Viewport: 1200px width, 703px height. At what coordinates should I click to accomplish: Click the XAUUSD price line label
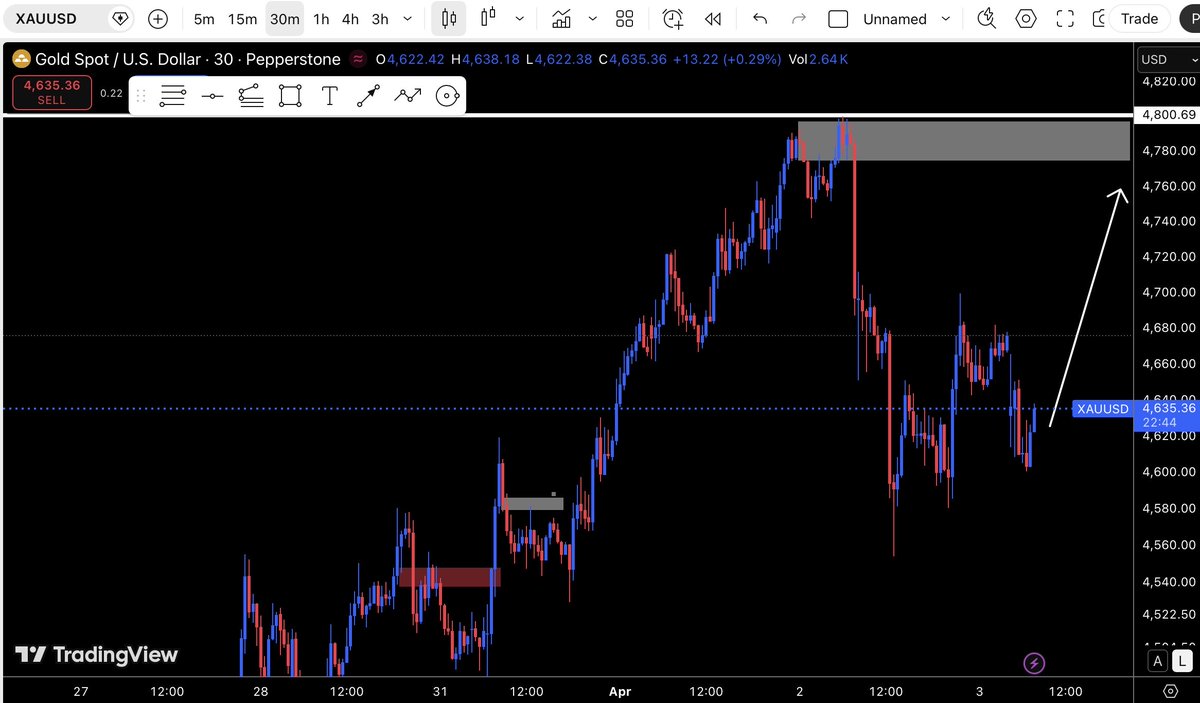[x=1102, y=409]
